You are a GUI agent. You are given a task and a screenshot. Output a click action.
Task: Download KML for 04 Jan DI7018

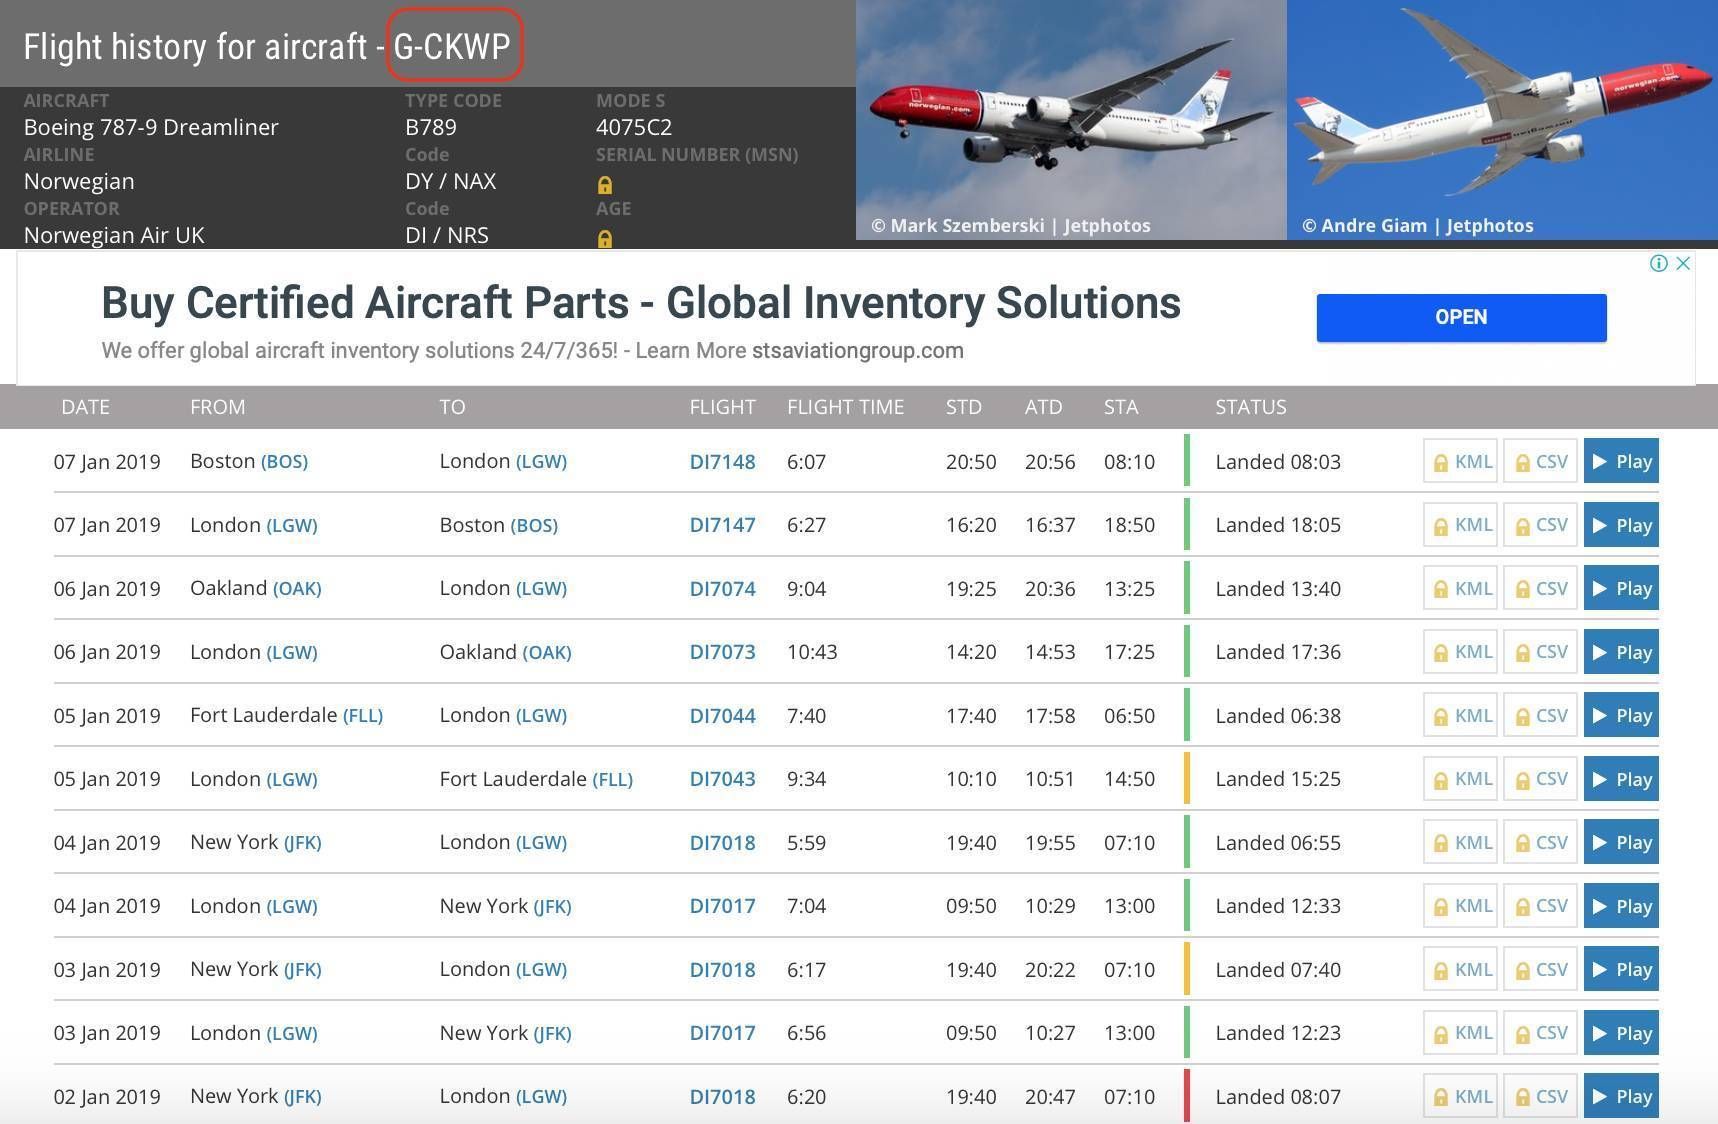[1460, 842]
